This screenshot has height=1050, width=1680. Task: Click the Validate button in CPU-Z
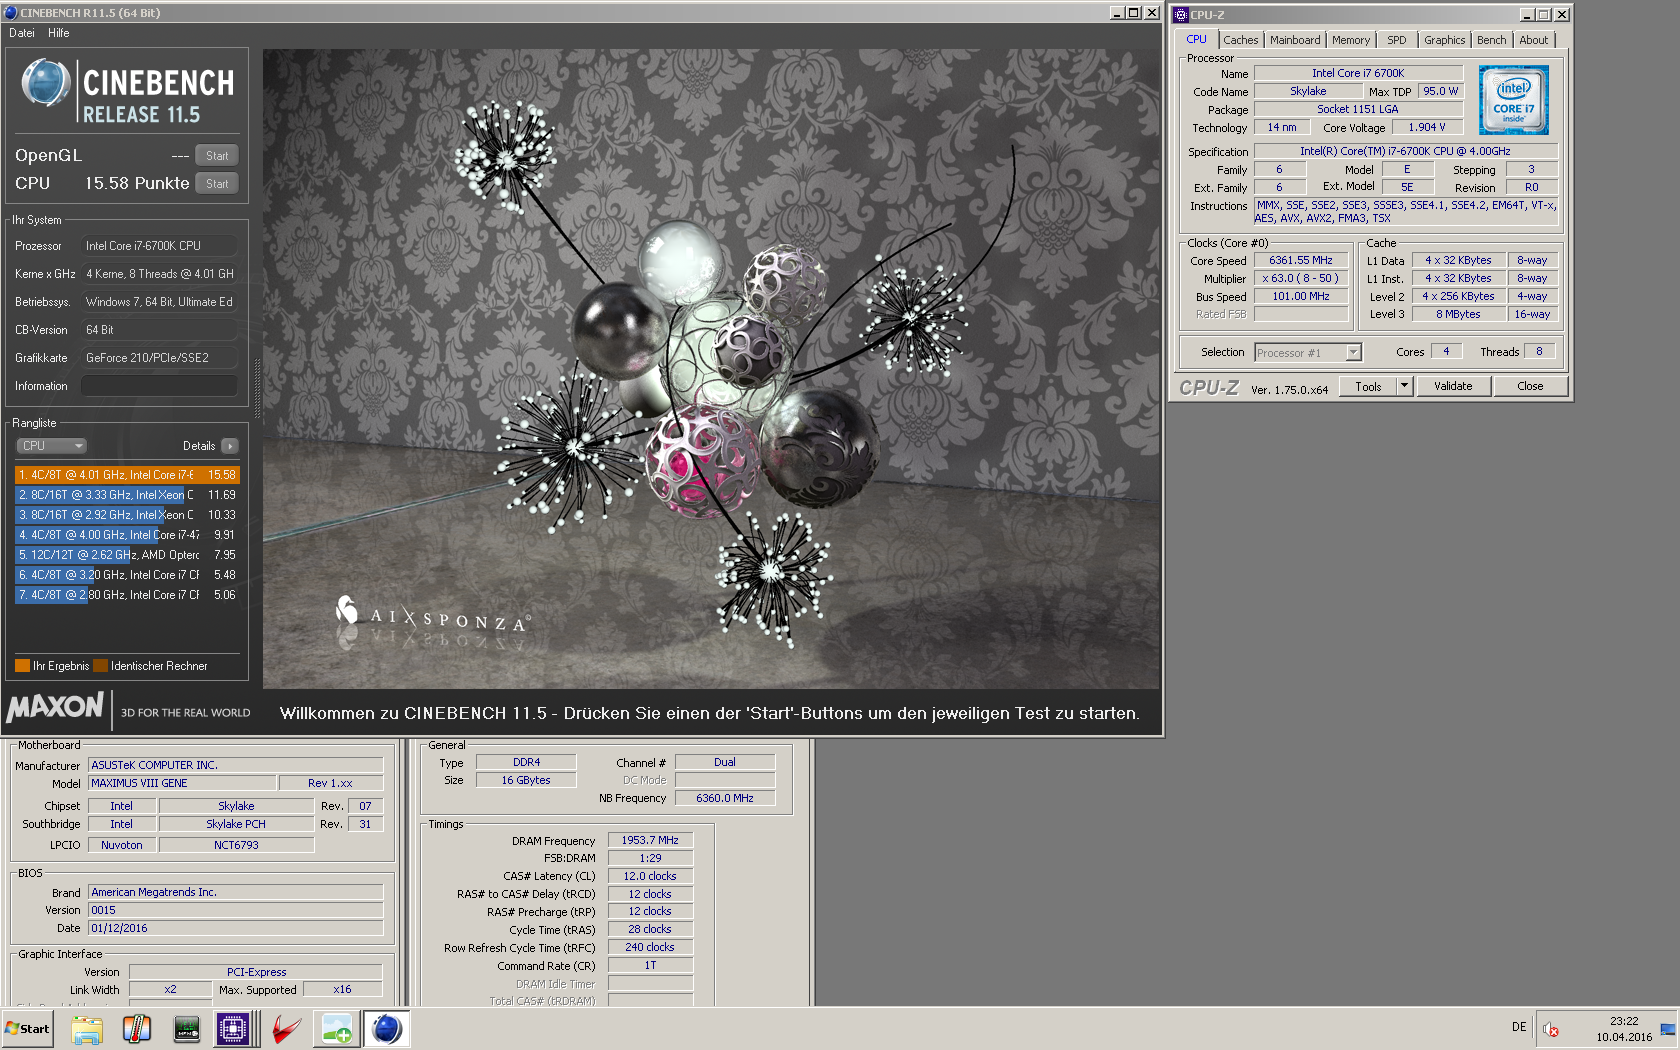(1453, 387)
